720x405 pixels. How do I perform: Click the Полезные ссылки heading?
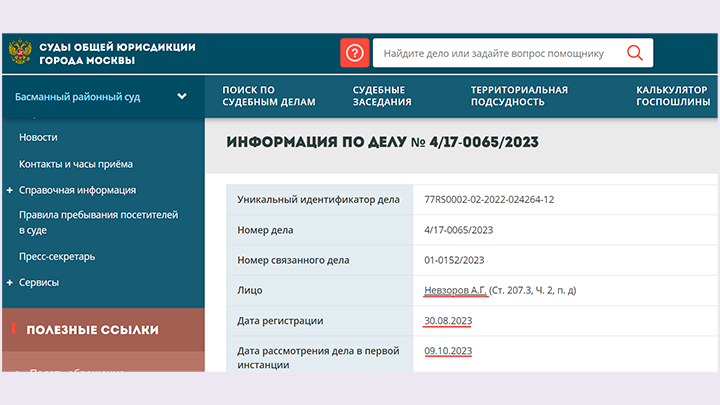tap(92, 330)
